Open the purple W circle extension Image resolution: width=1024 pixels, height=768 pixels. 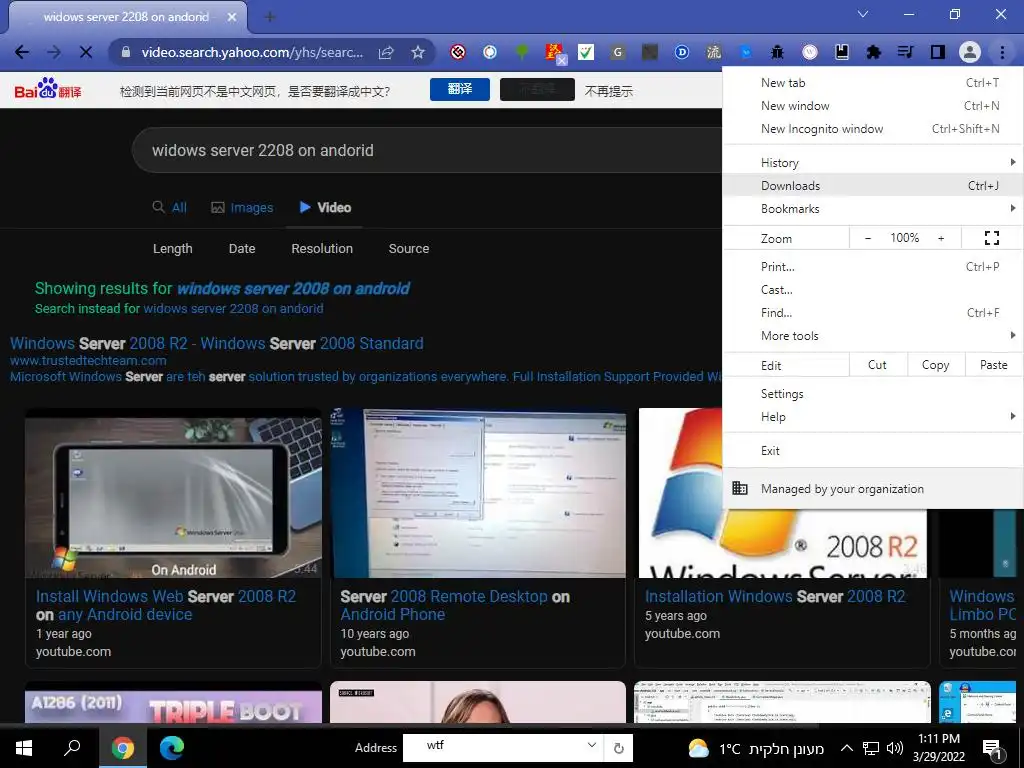coord(810,52)
